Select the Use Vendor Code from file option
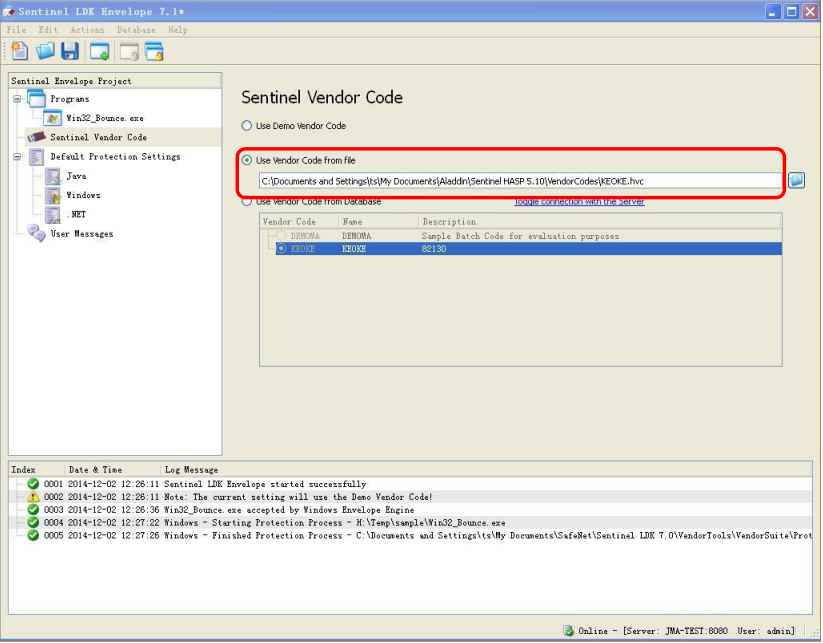This screenshot has height=643, width=823. [x=247, y=160]
